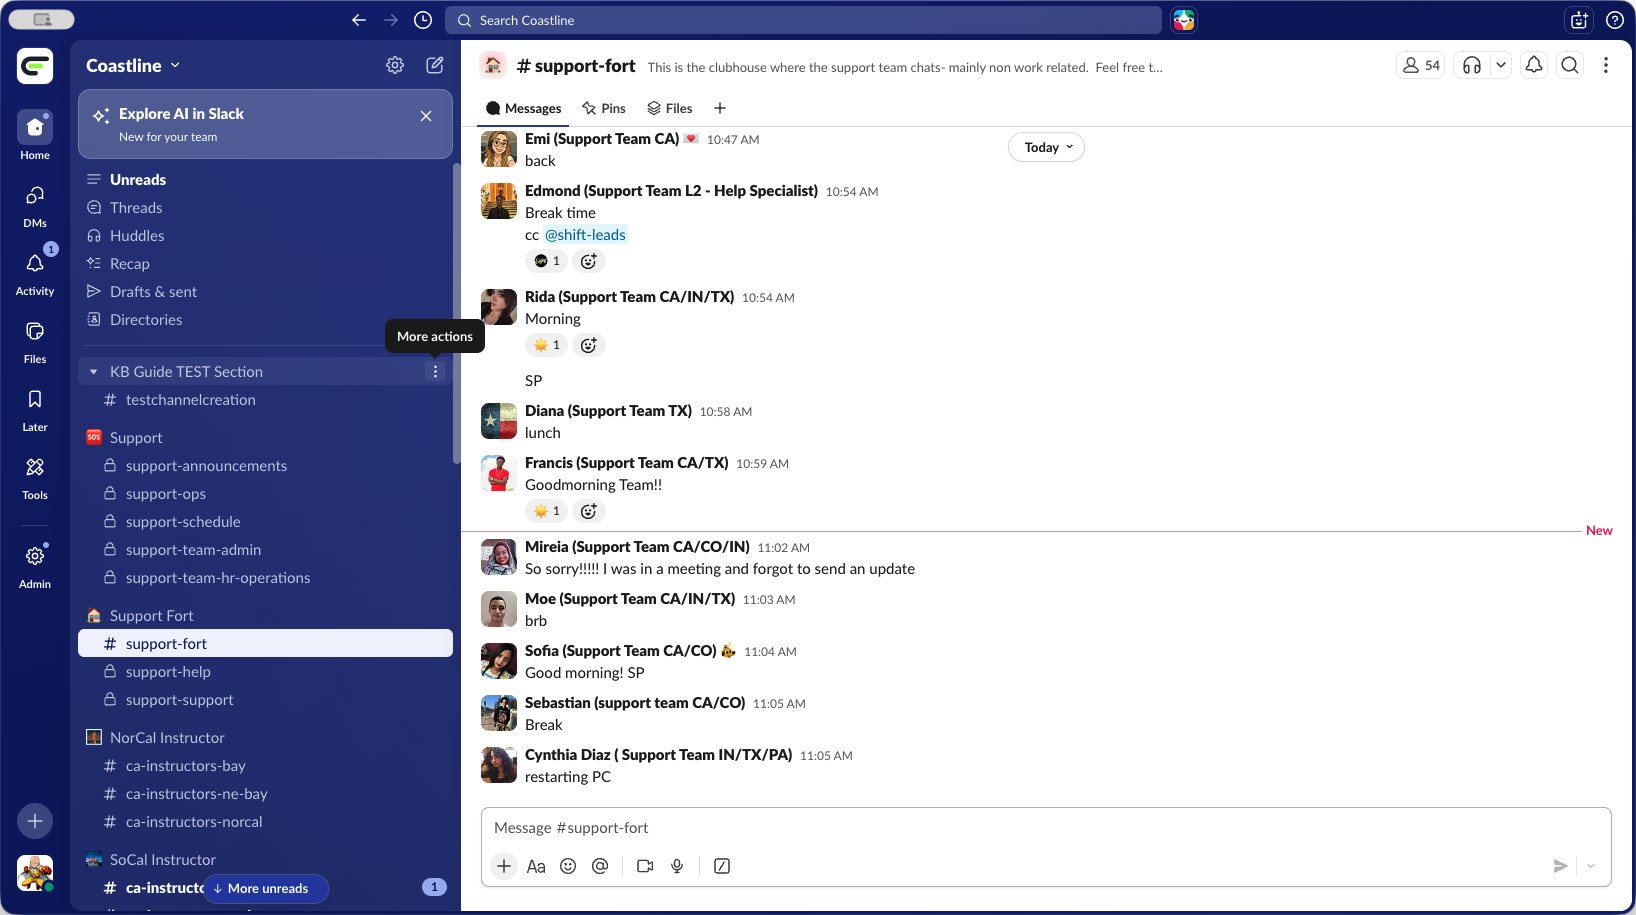Open the Coastline workspace dropdown
Image resolution: width=1636 pixels, height=915 pixels.
[133, 65]
